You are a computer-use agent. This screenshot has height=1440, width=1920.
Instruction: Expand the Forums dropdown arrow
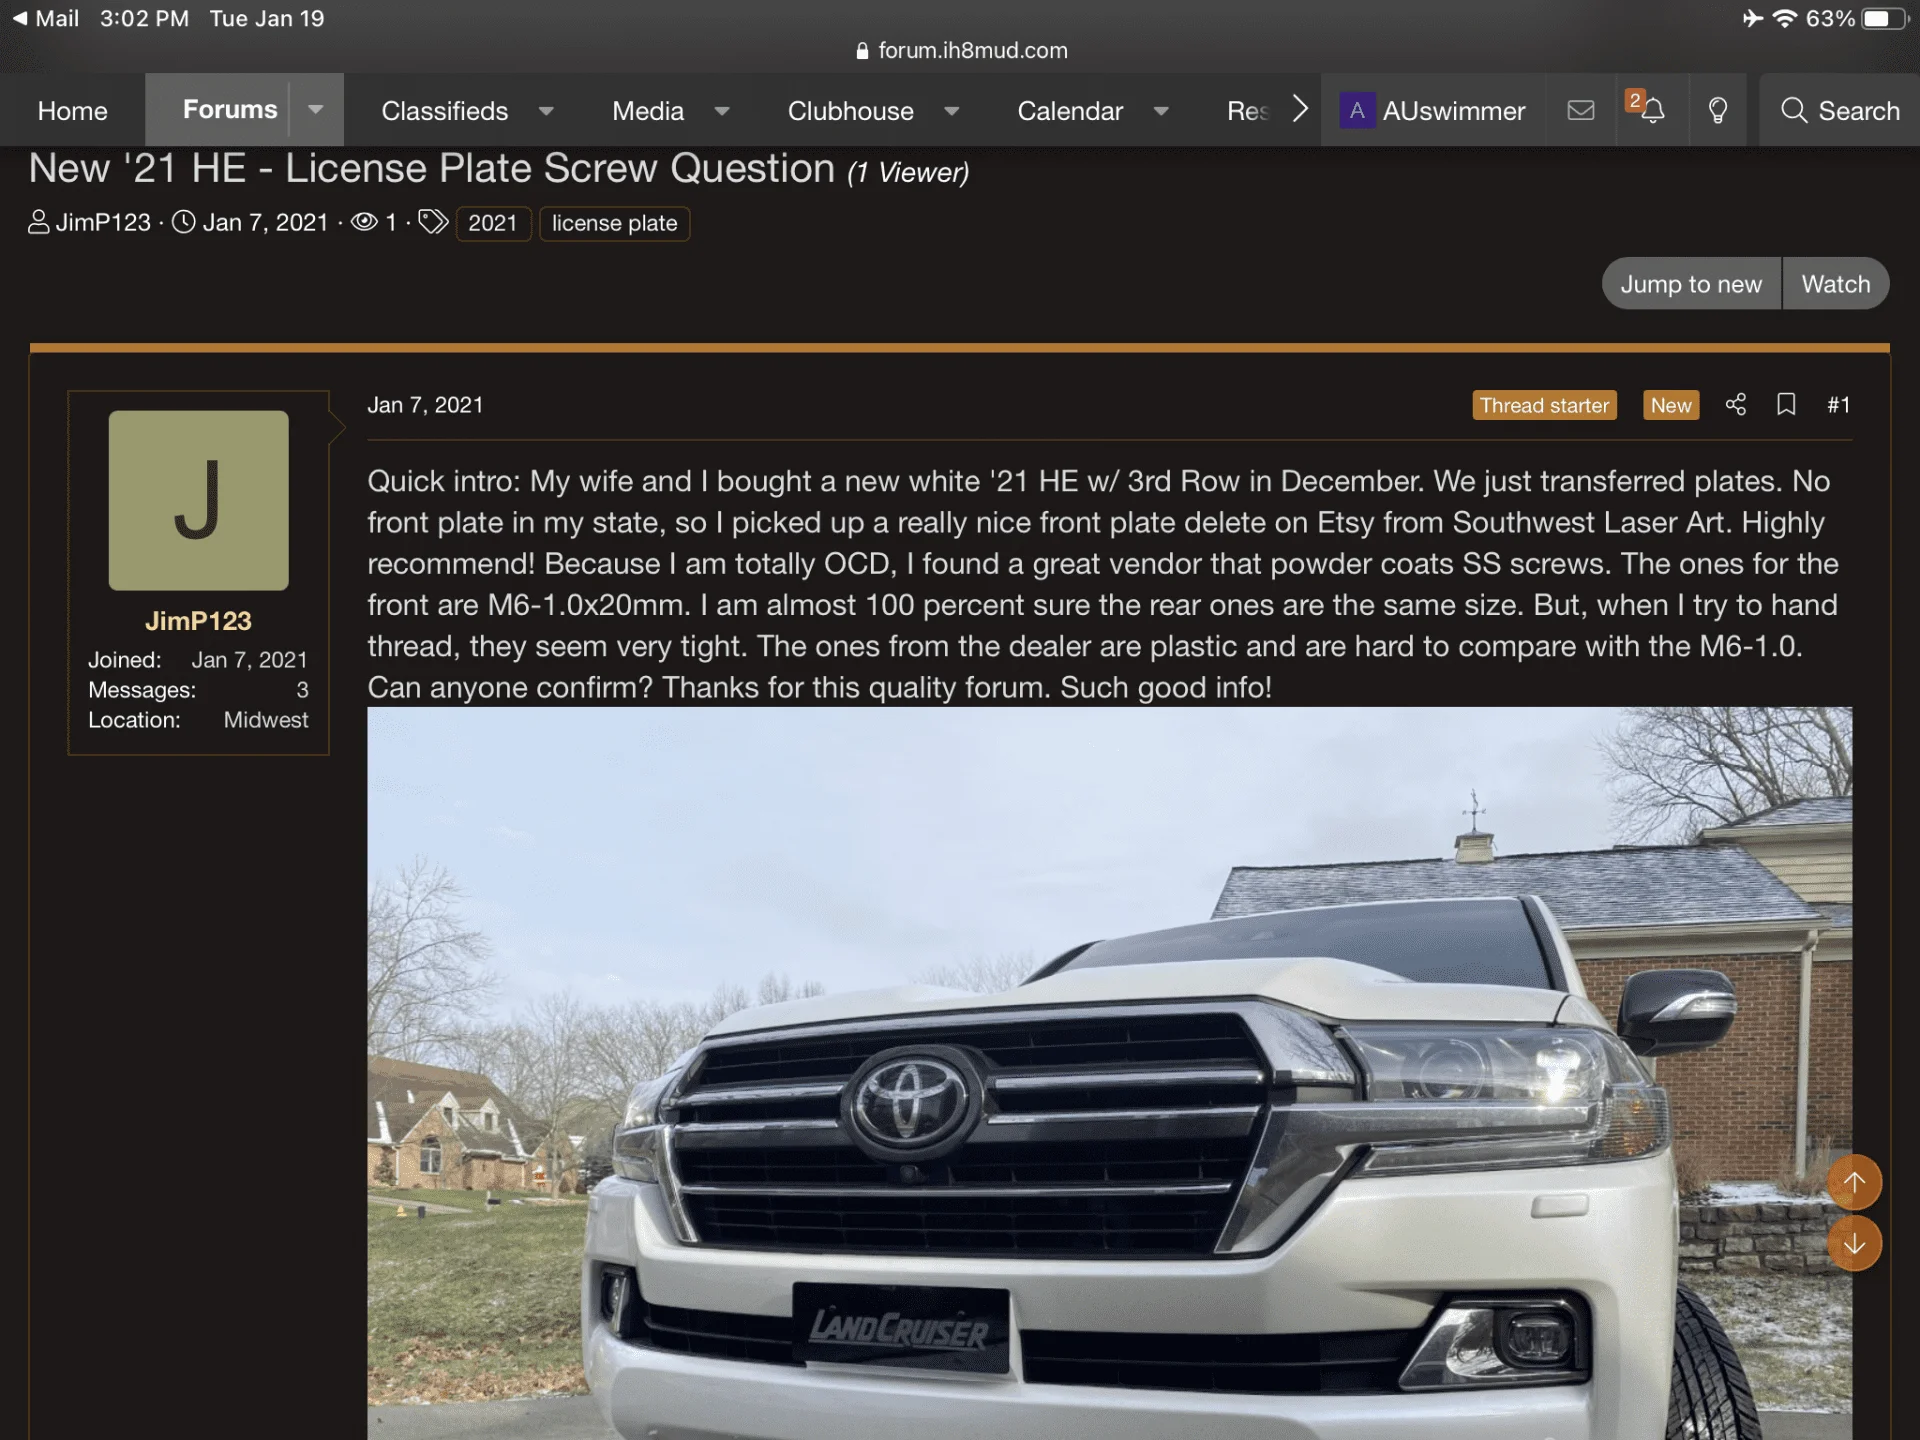tap(316, 109)
